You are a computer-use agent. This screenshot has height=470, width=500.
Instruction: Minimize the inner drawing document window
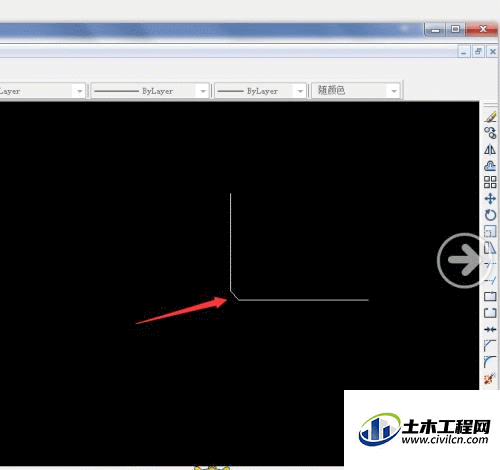click(464, 52)
